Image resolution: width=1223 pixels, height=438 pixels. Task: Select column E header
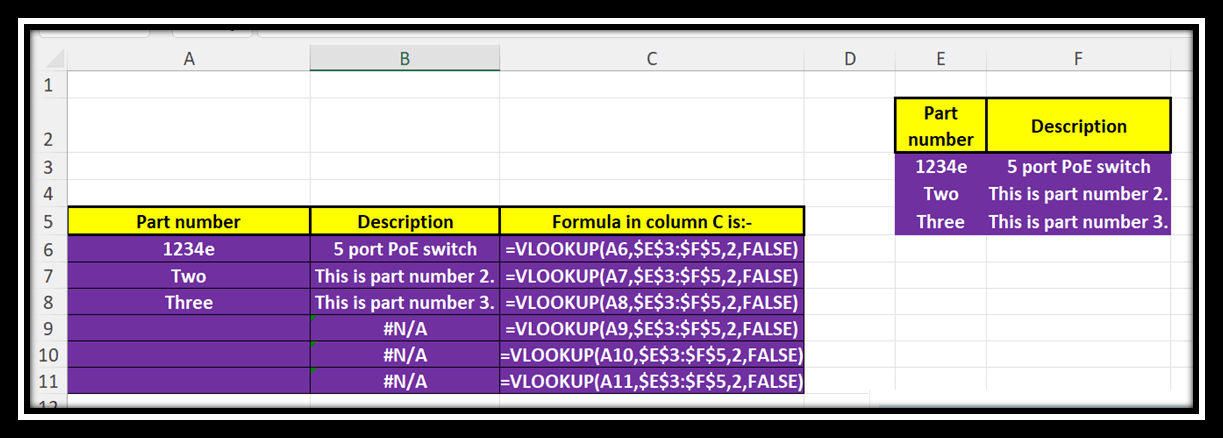[940, 59]
